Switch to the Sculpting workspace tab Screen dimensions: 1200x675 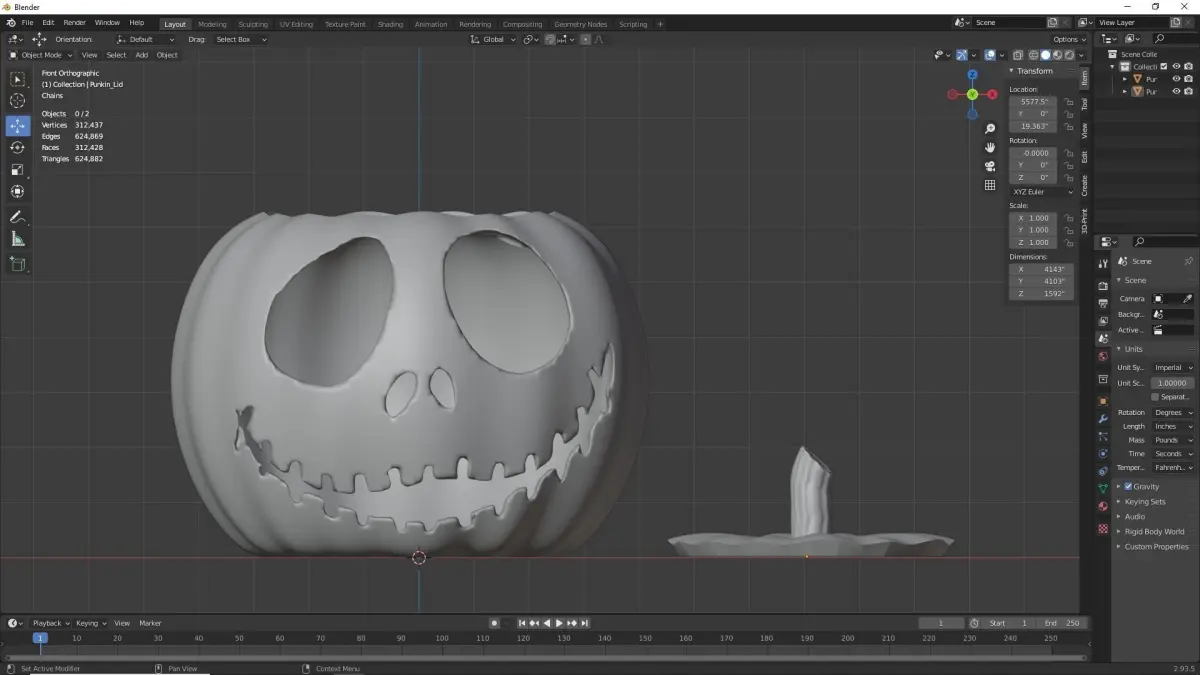pyautogui.click(x=253, y=24)
